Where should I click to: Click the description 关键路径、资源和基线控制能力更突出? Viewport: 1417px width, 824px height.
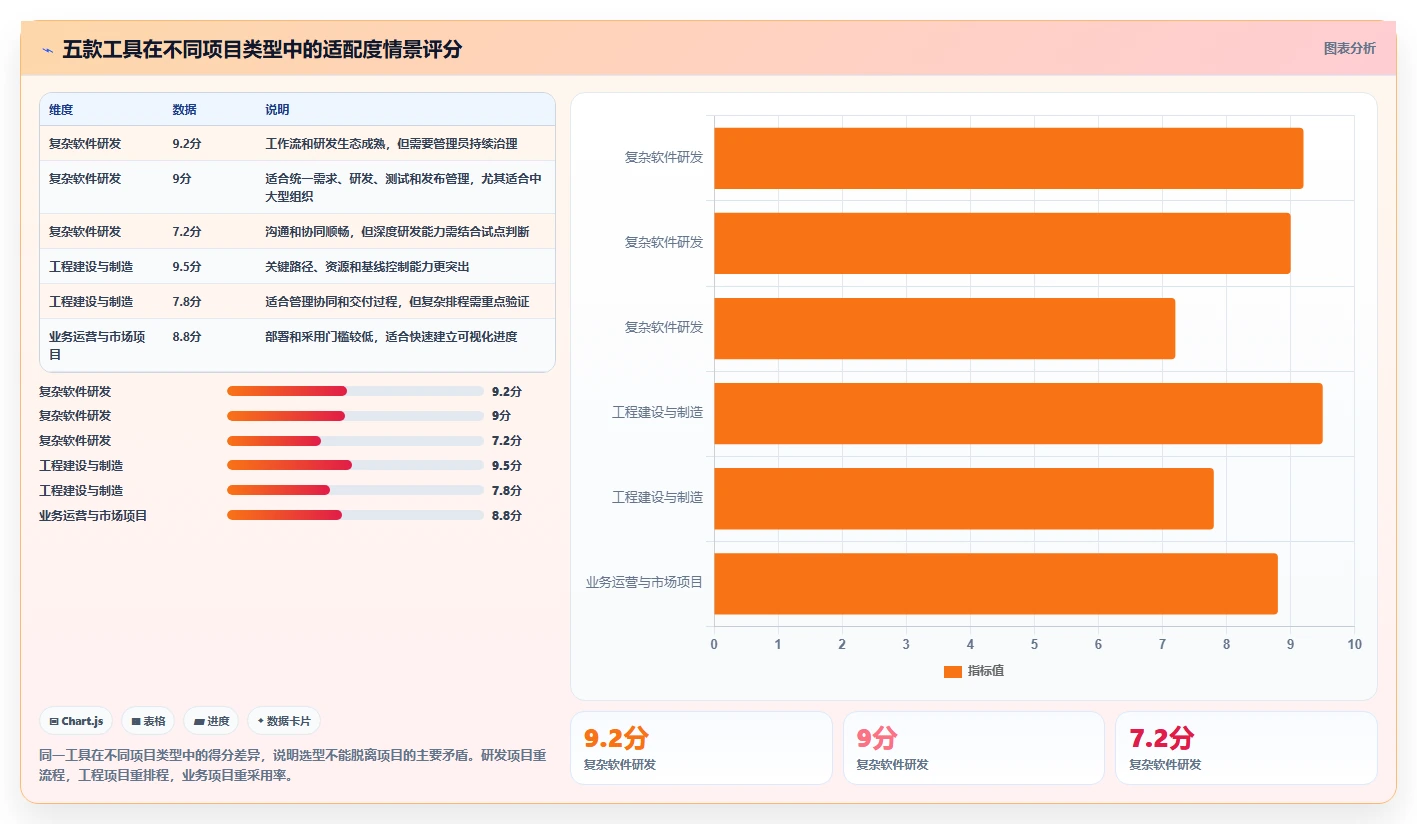(x=367, y=266)
